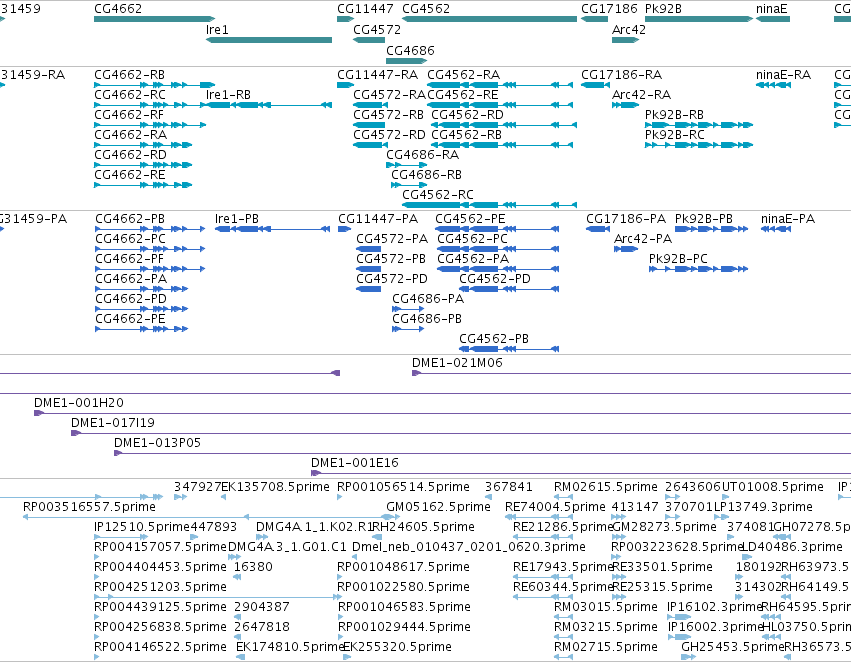851x662 pixels.
Task: Click EST EK255320.5prime
Action: pos(397,647)
